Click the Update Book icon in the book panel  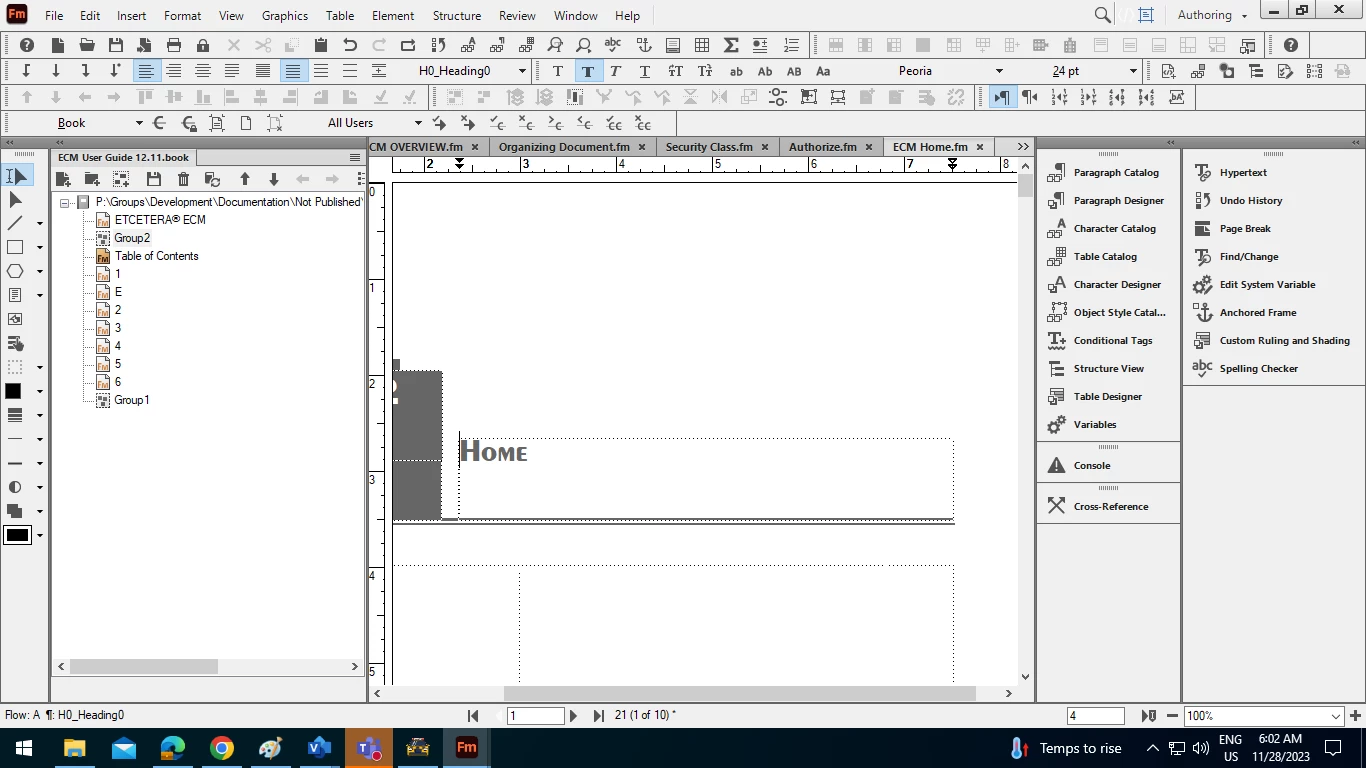212,179
